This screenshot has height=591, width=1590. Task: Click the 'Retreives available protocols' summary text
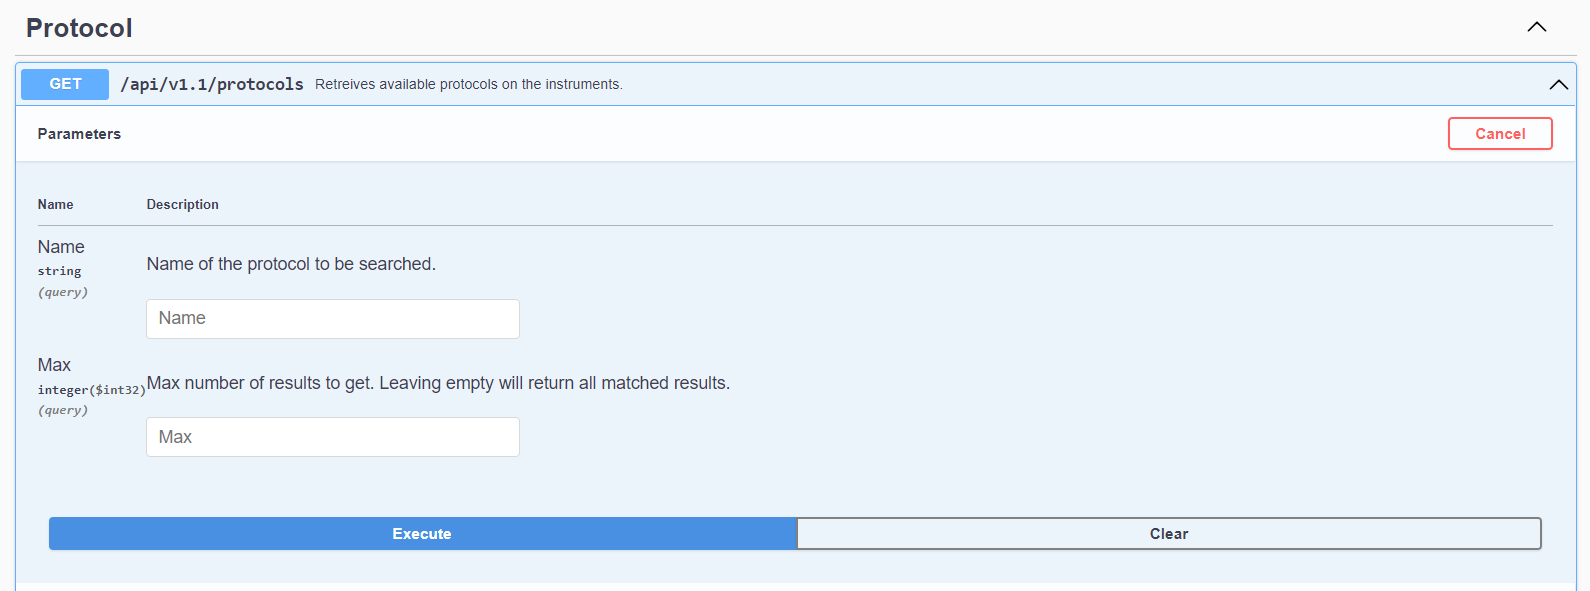(x=468, y=84)
